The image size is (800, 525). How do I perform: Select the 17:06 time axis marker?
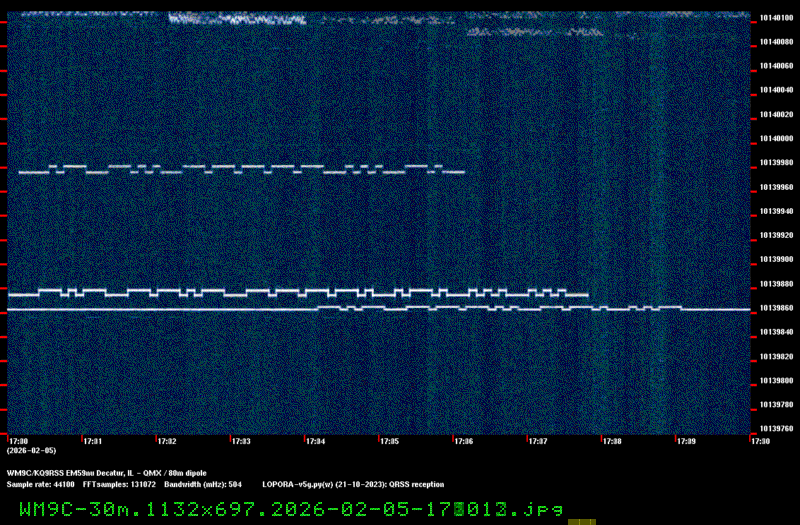click(x=464, y=441)
